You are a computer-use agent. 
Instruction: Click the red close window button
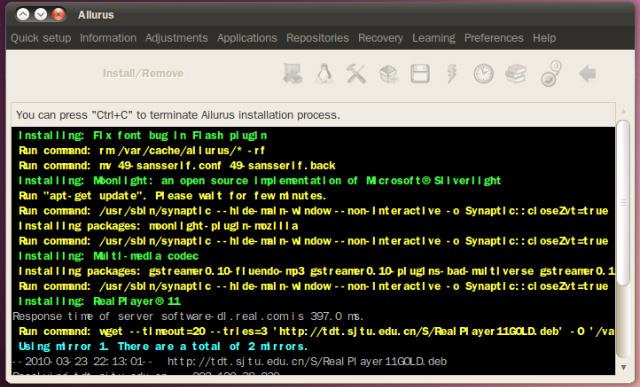pyautogui.click(x=58, y=15)
